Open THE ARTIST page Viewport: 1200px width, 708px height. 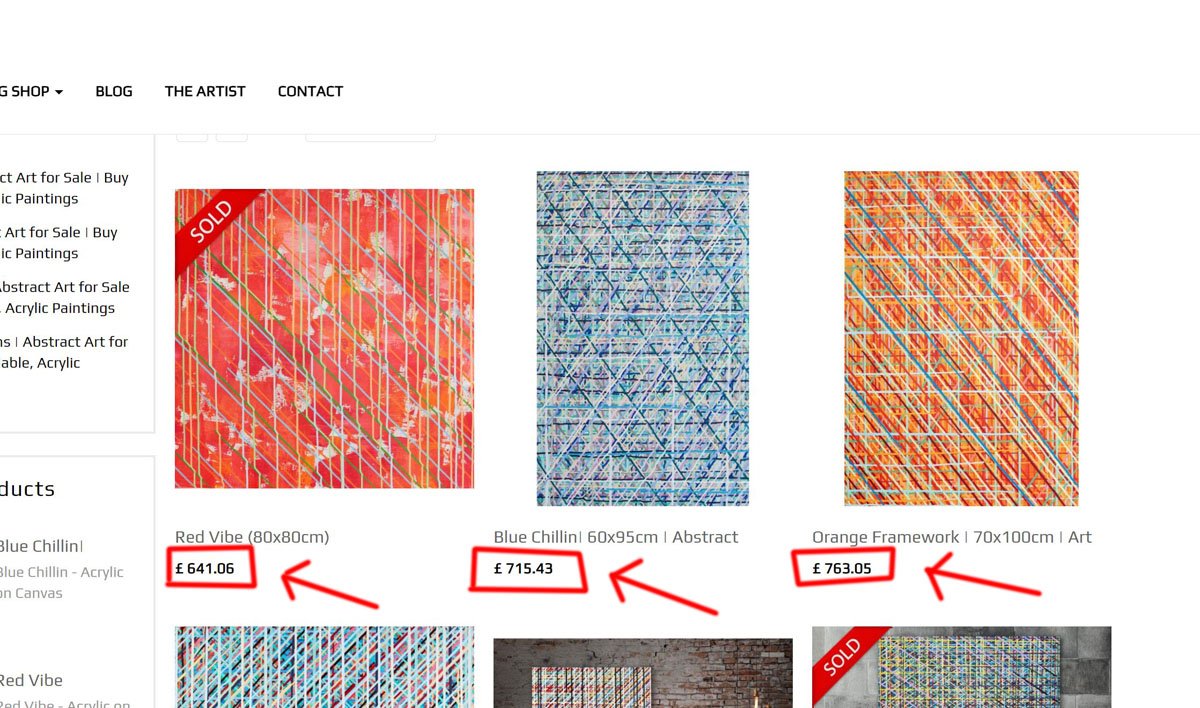click(205, 91)
